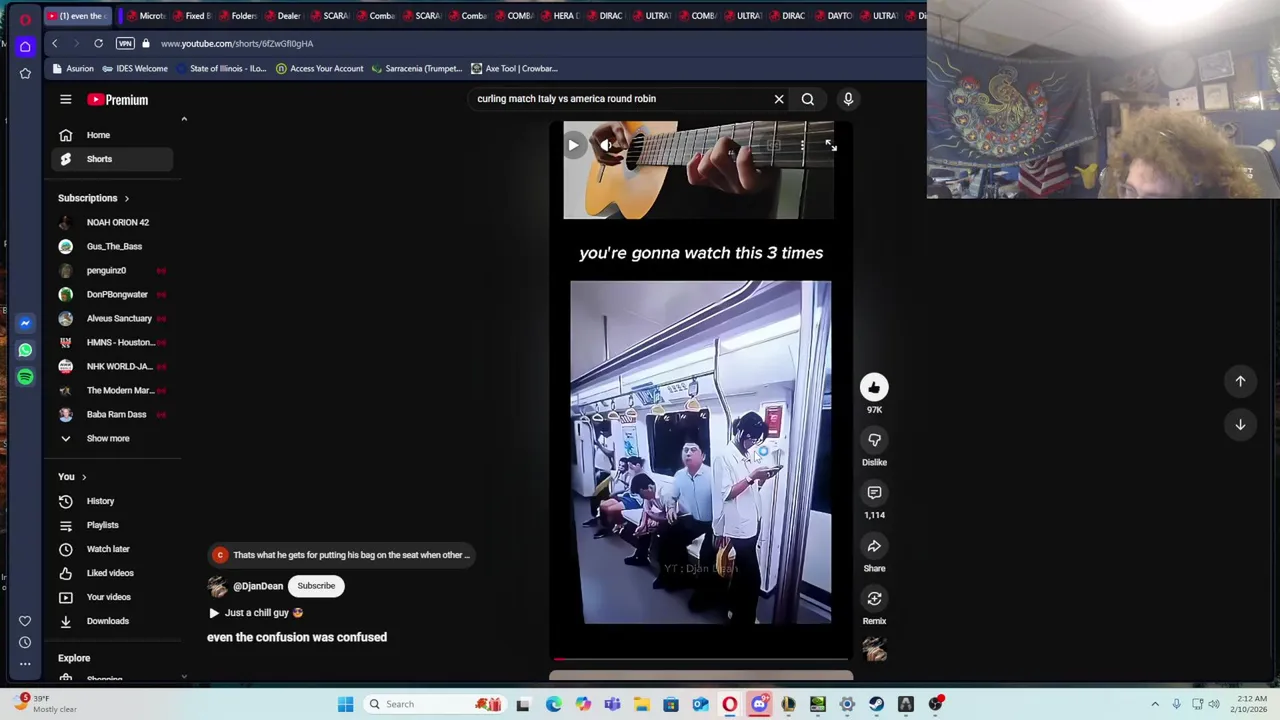This screenshot has width=1280, height=720.
Task: Switch to the Folders browser tab
Action: (x=240, y=16)
